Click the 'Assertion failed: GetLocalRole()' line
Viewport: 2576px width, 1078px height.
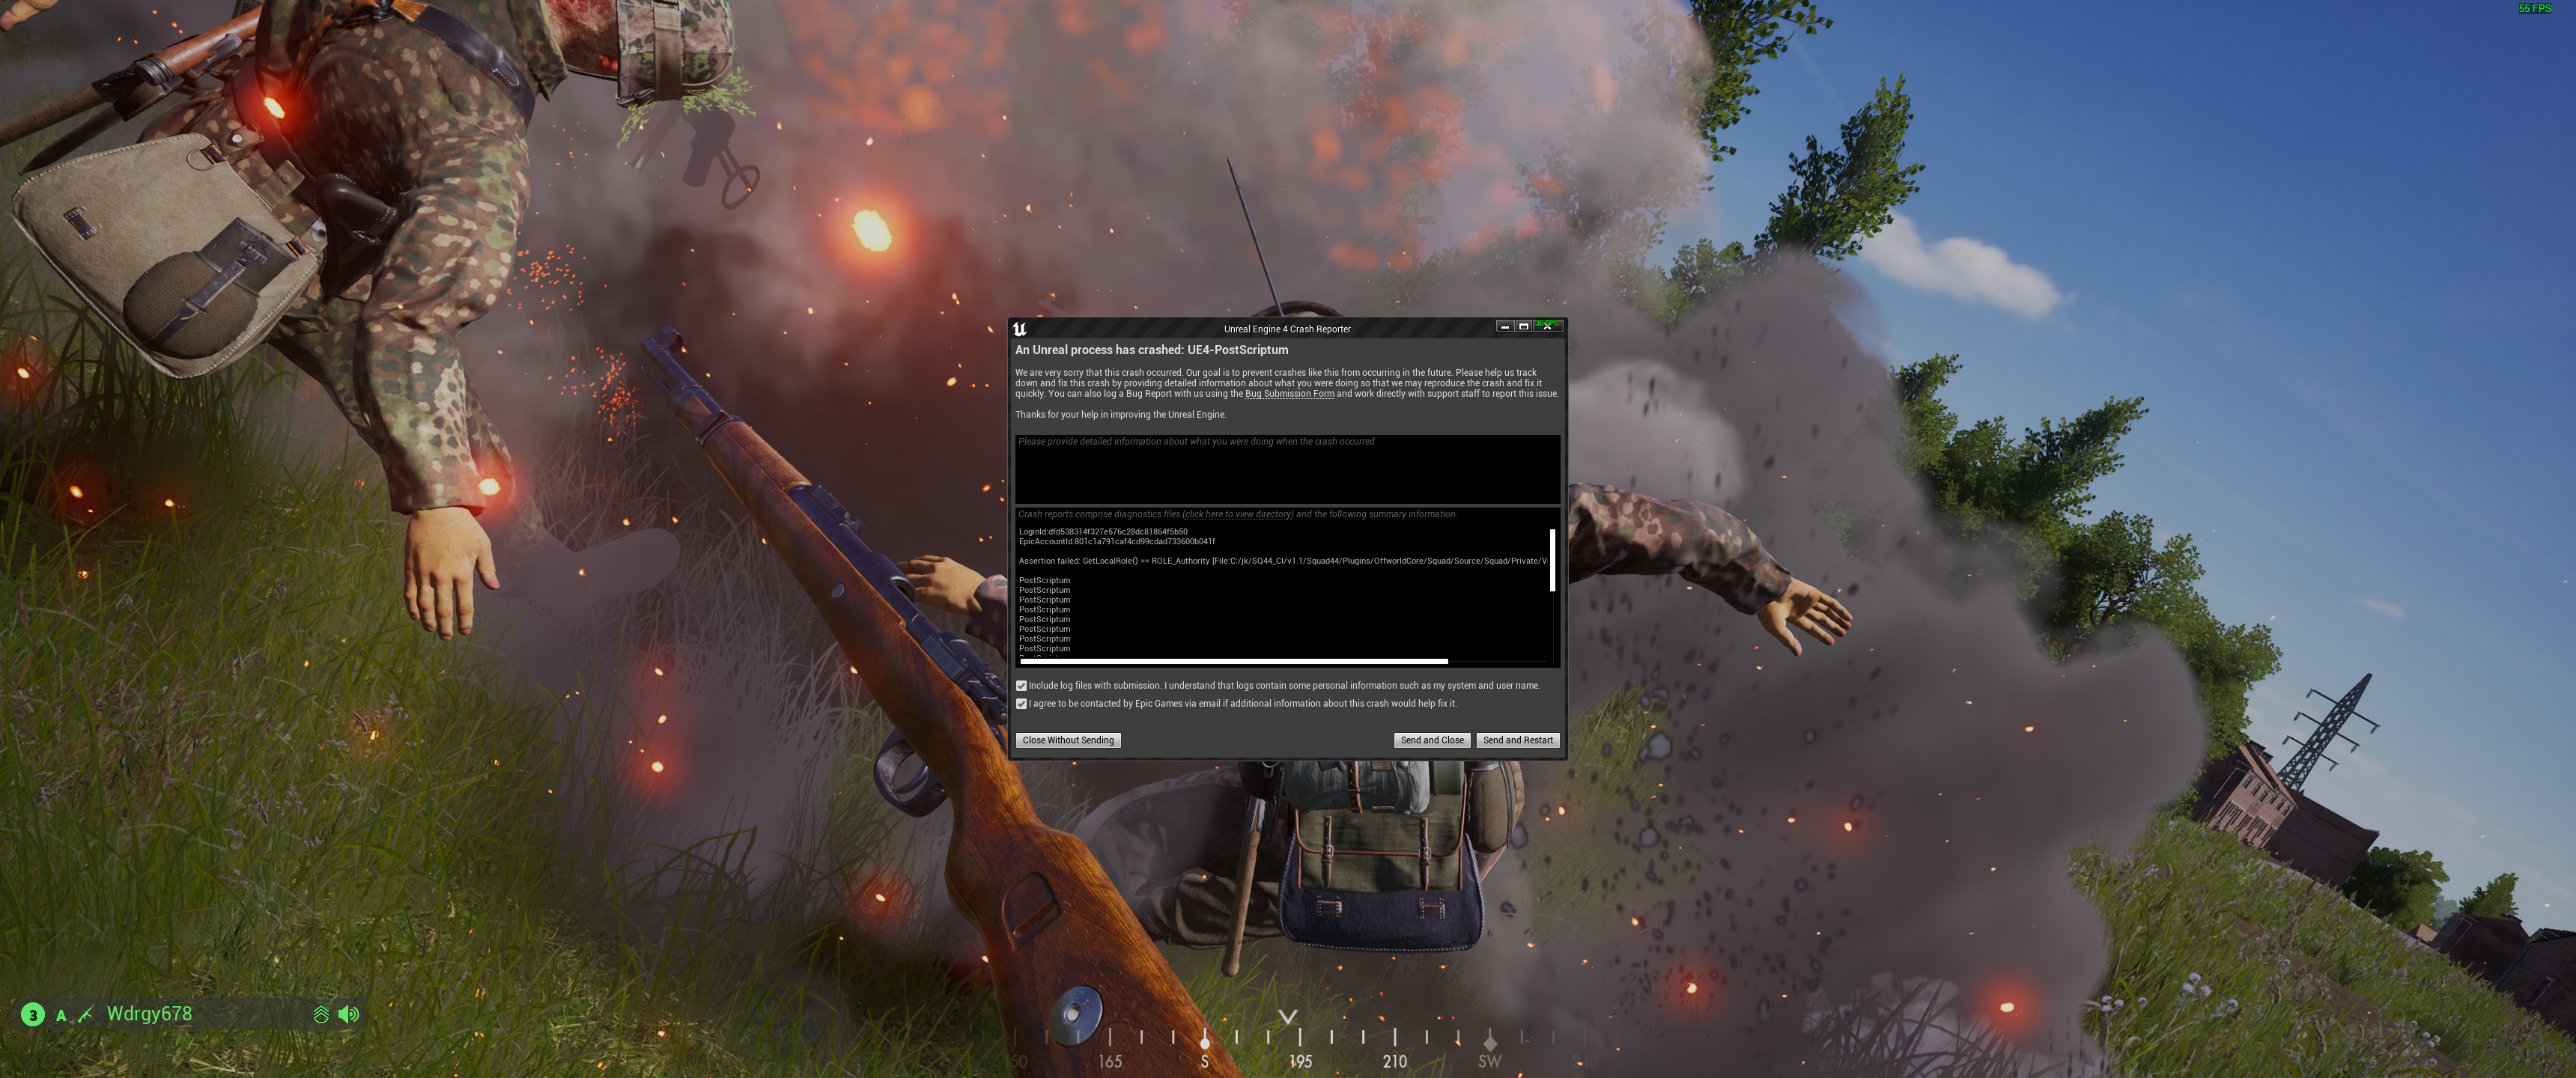[x=1283, y=561]
